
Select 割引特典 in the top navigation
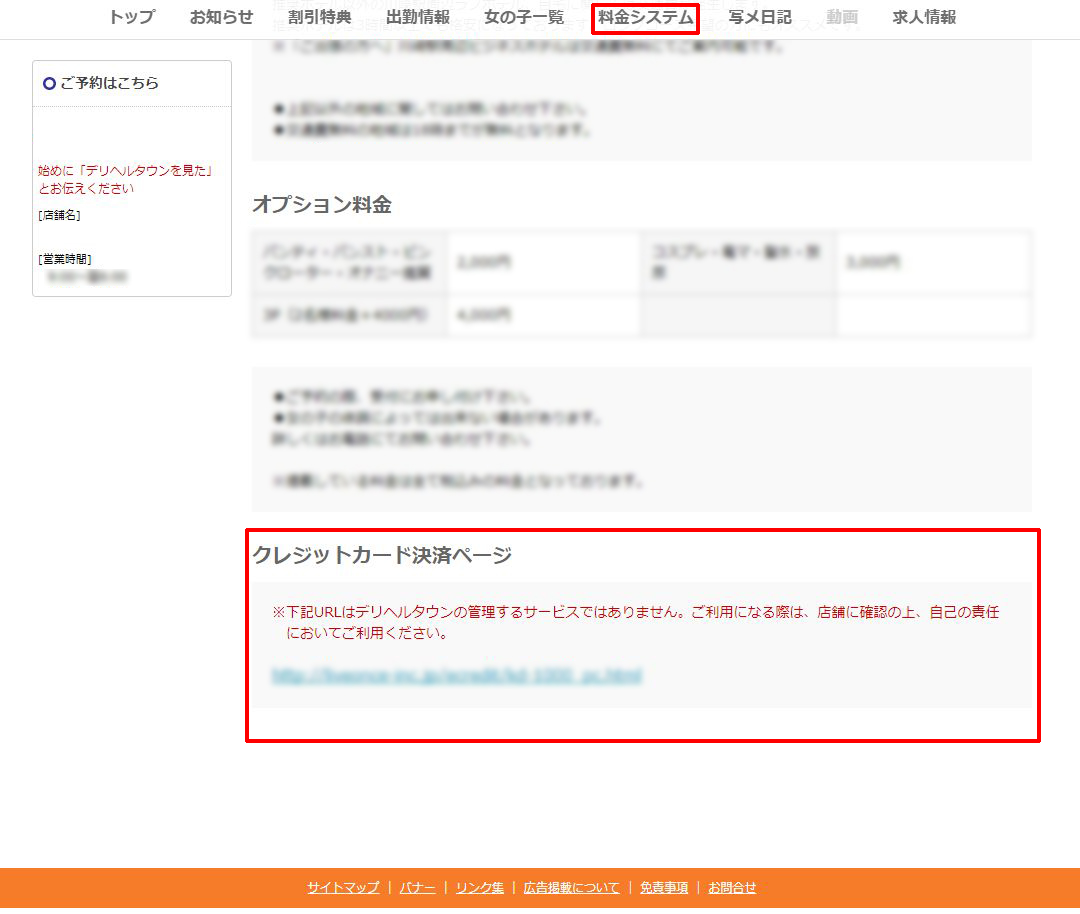pyautogui.click(x=318, y=17)
